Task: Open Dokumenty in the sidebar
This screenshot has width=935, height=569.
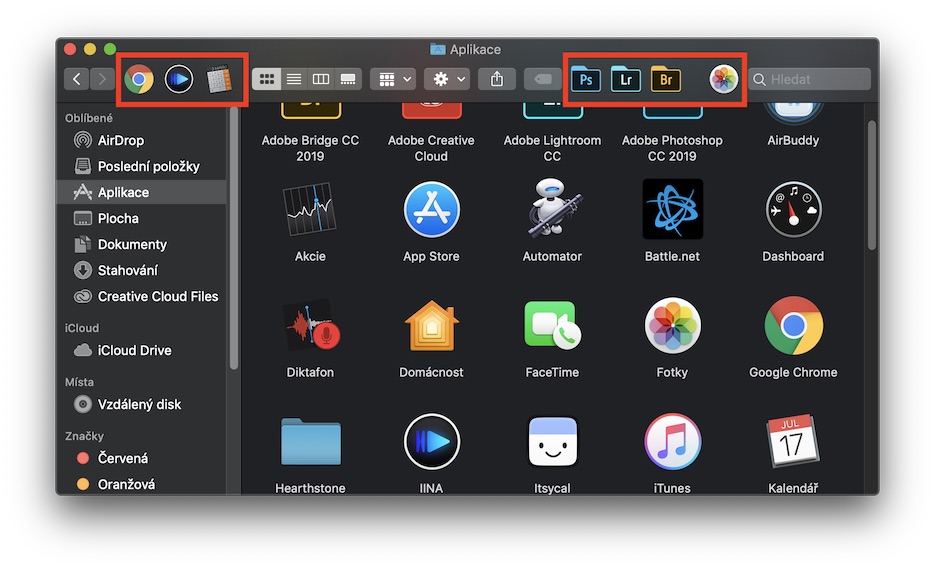Action: point(141,245)
